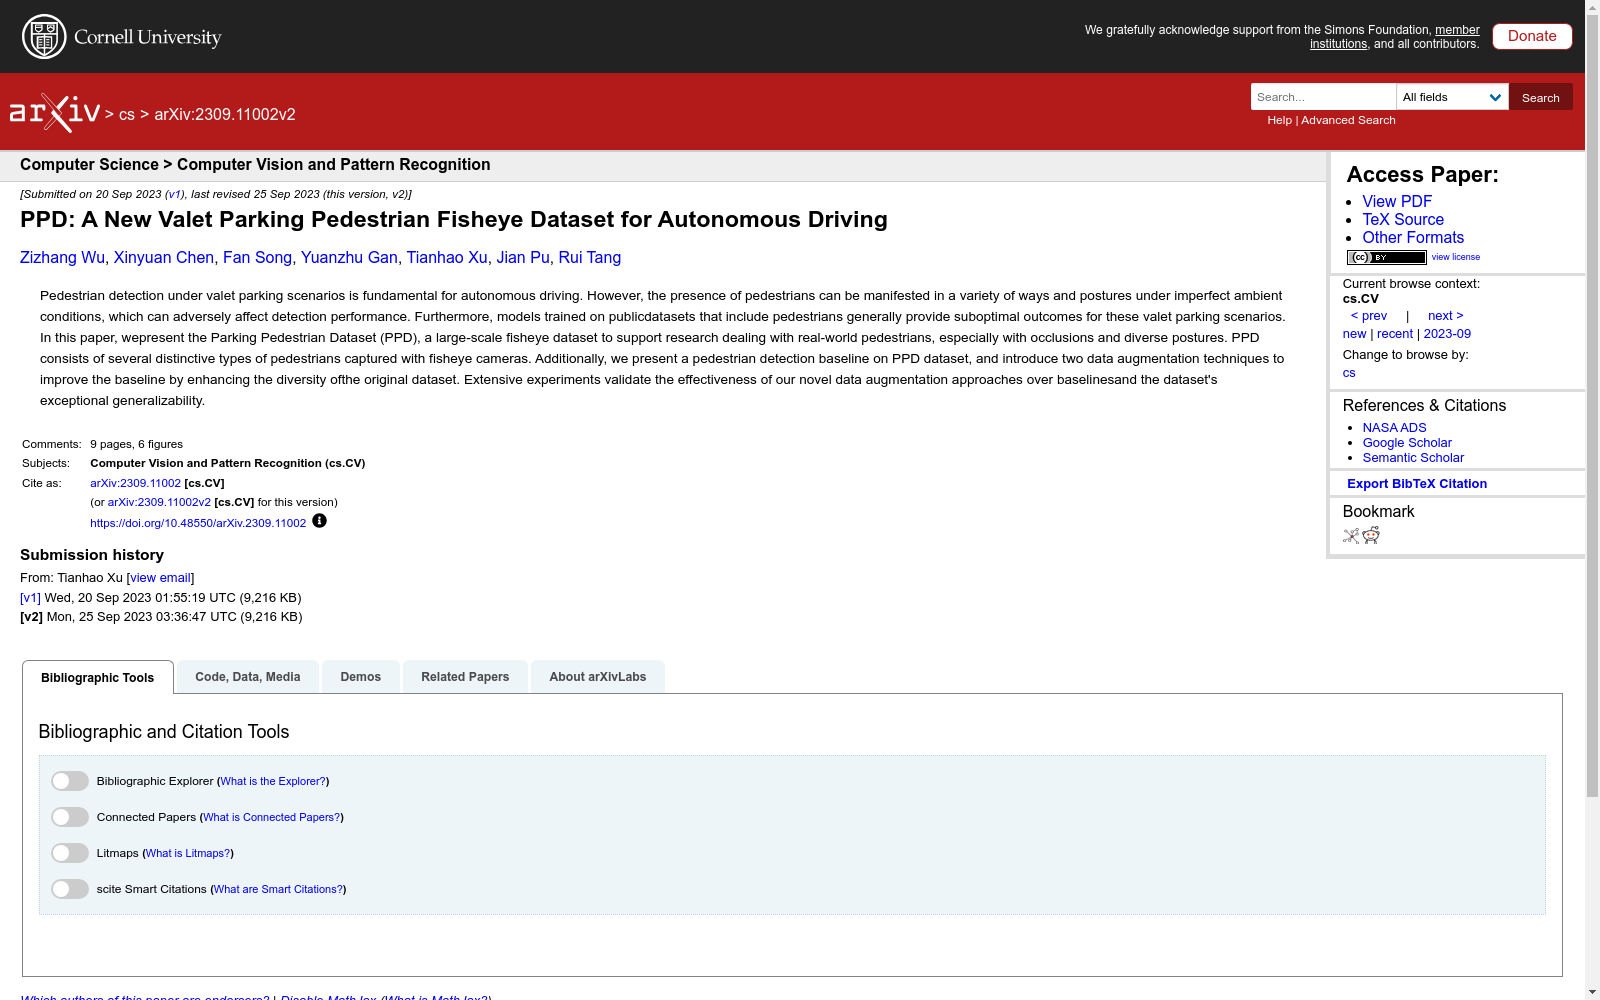This screenshot has width=1600, height=1000.
Task: Open new cs.CV listings
Action: [x=1354, y=333]
